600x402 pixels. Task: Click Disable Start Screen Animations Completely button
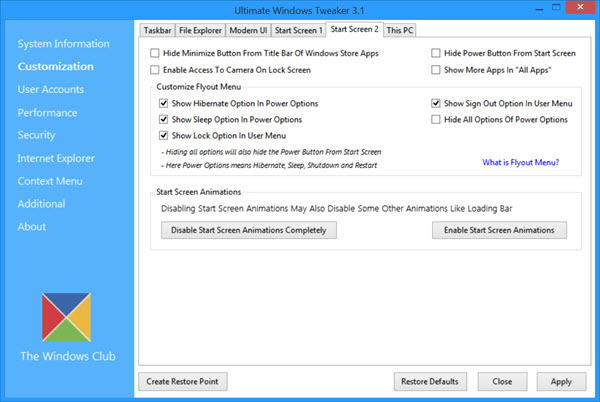click(x=249, y=230)
